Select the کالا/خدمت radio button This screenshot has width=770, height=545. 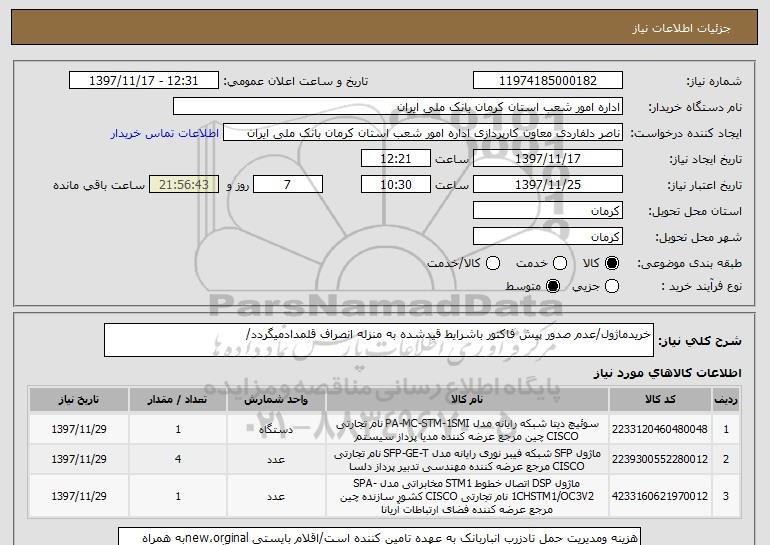coord(493,263)
